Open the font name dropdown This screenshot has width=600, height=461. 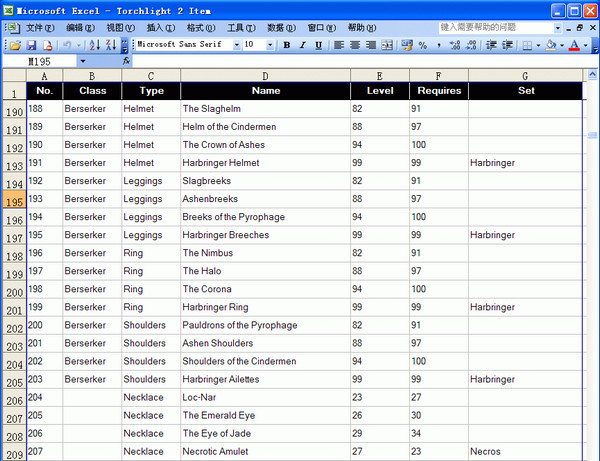tap(237, 45)
